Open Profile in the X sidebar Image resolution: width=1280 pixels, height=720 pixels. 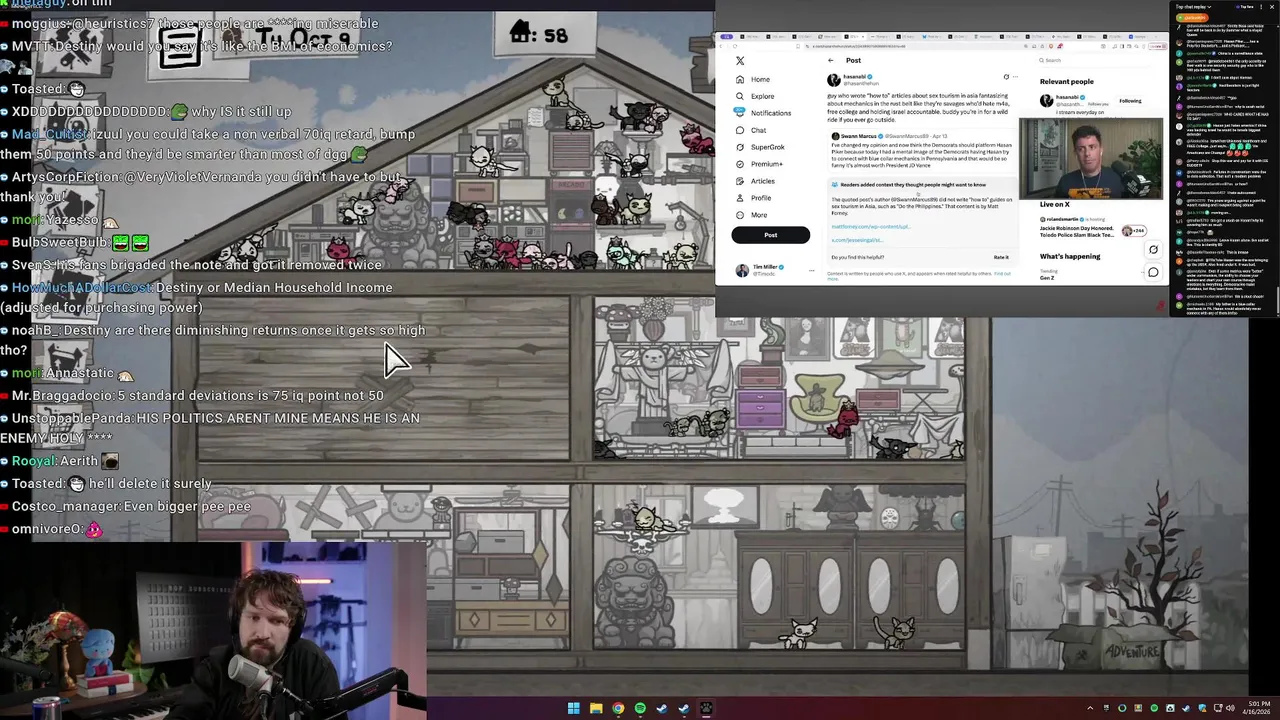click(753, 198)
